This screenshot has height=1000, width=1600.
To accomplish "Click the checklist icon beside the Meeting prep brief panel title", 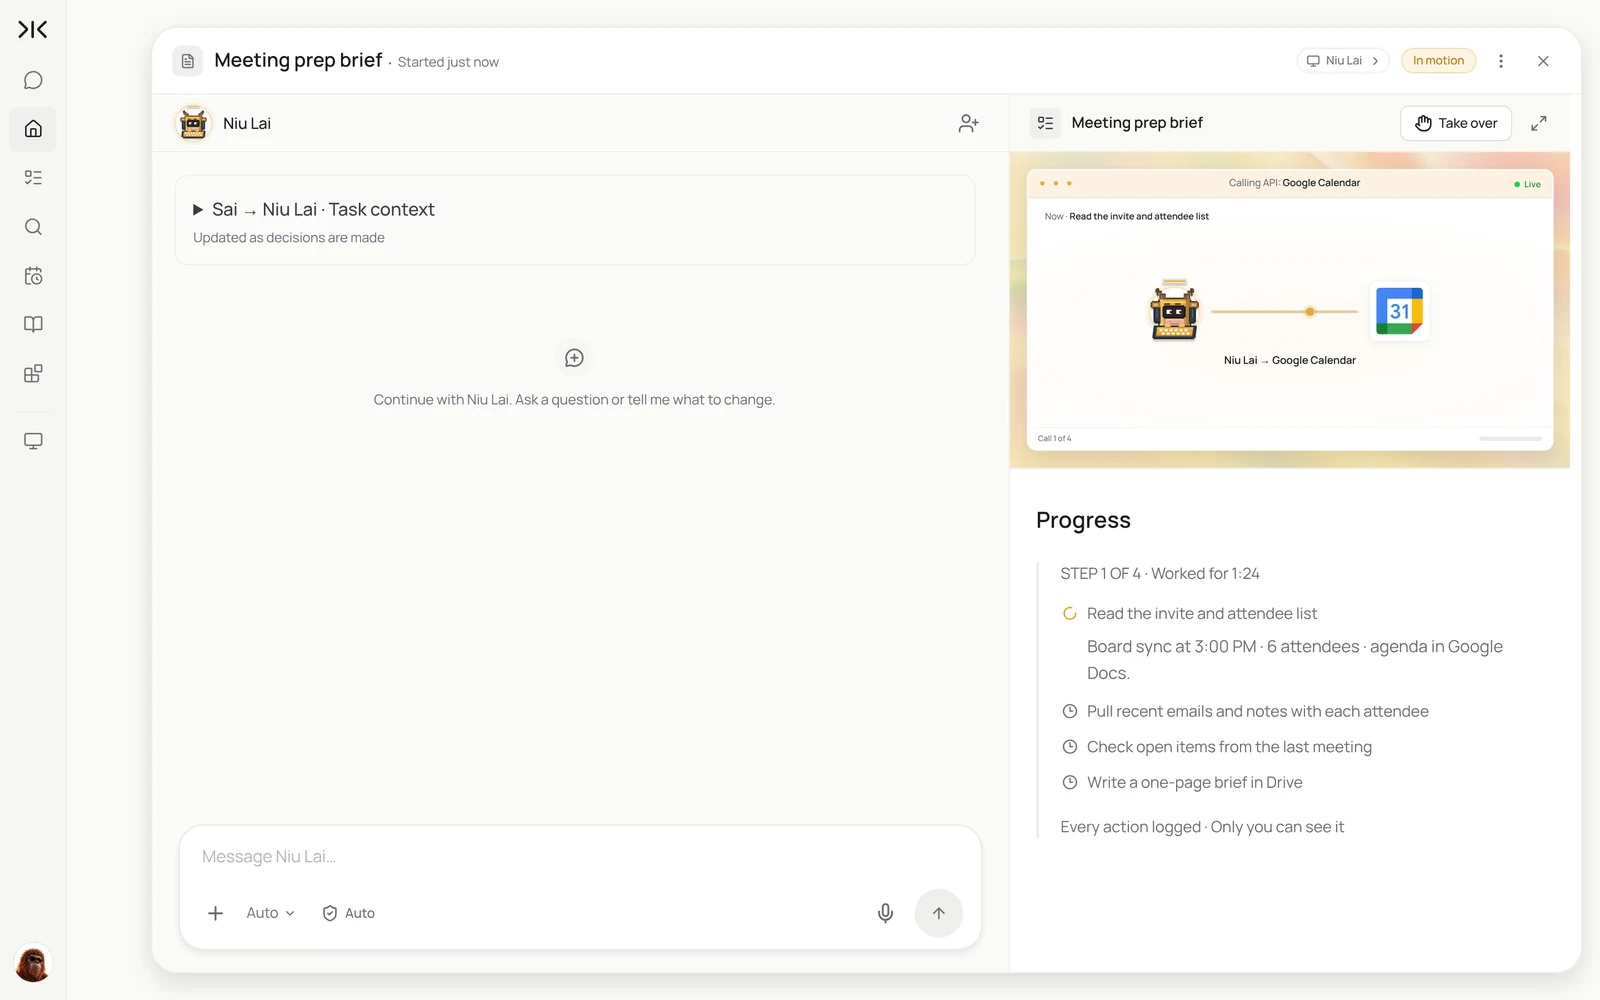I will pyautogui.click(x=1046, y=123).
